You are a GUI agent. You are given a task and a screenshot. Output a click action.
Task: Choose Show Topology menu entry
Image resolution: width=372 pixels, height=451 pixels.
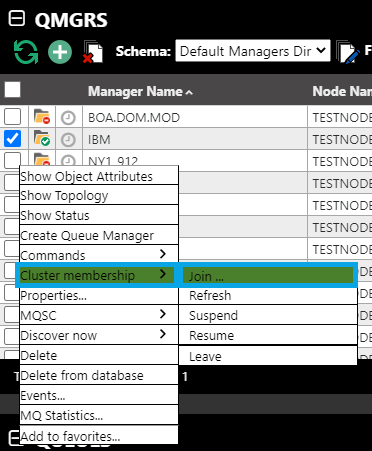(x=99, y=195)
